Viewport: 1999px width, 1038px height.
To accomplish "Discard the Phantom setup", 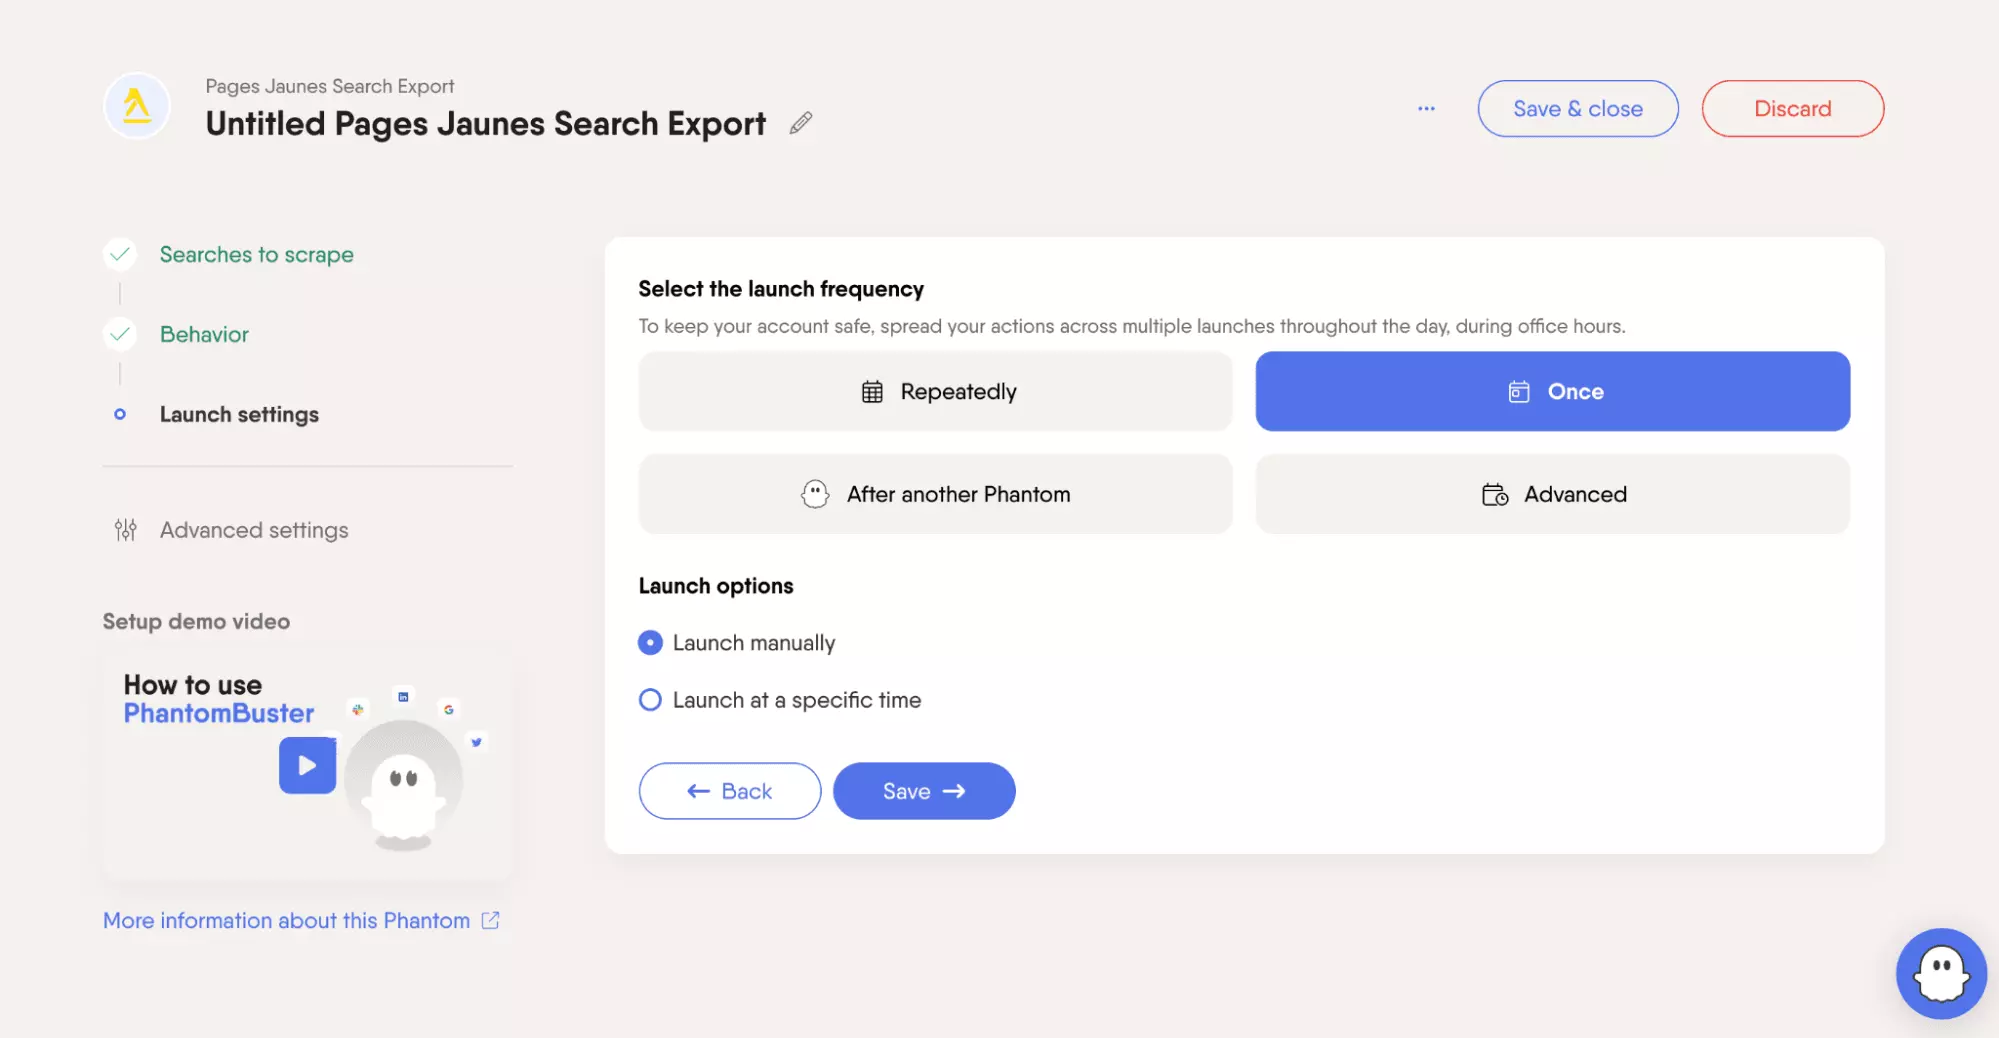I will point(1792,108).
